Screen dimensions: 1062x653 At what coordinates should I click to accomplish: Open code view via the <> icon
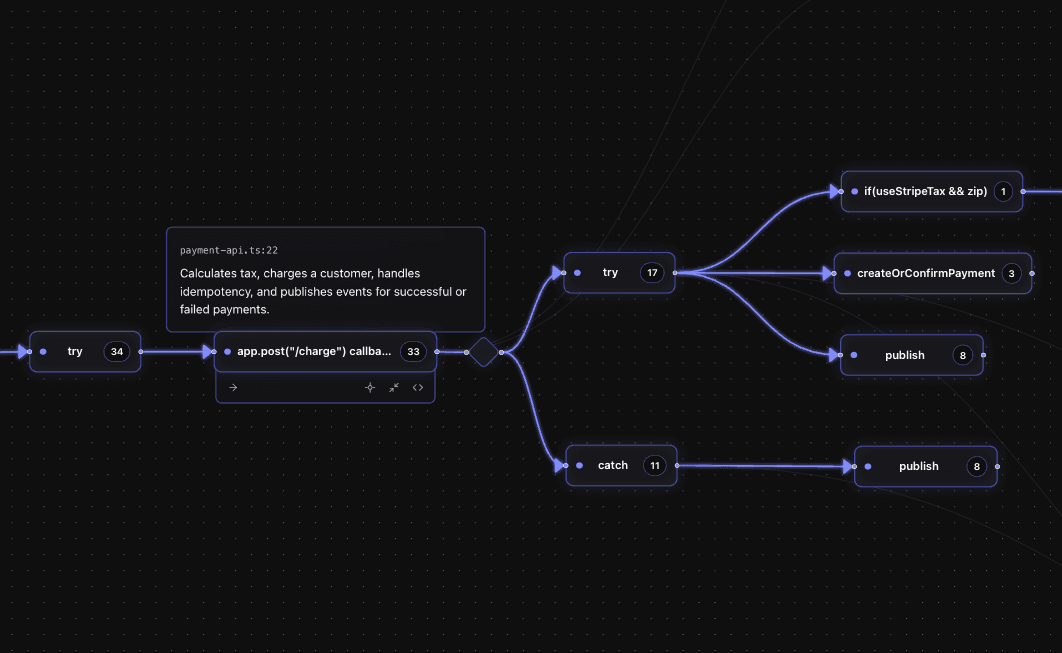coord(418,387)
